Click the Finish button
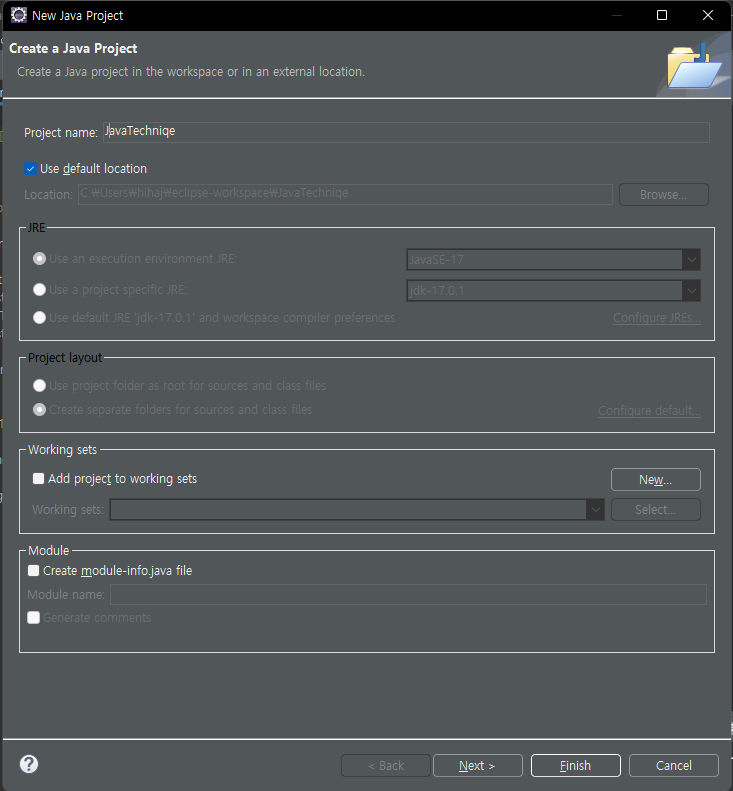733x791 pixels. pyautogui.click(x=576, y=765)
